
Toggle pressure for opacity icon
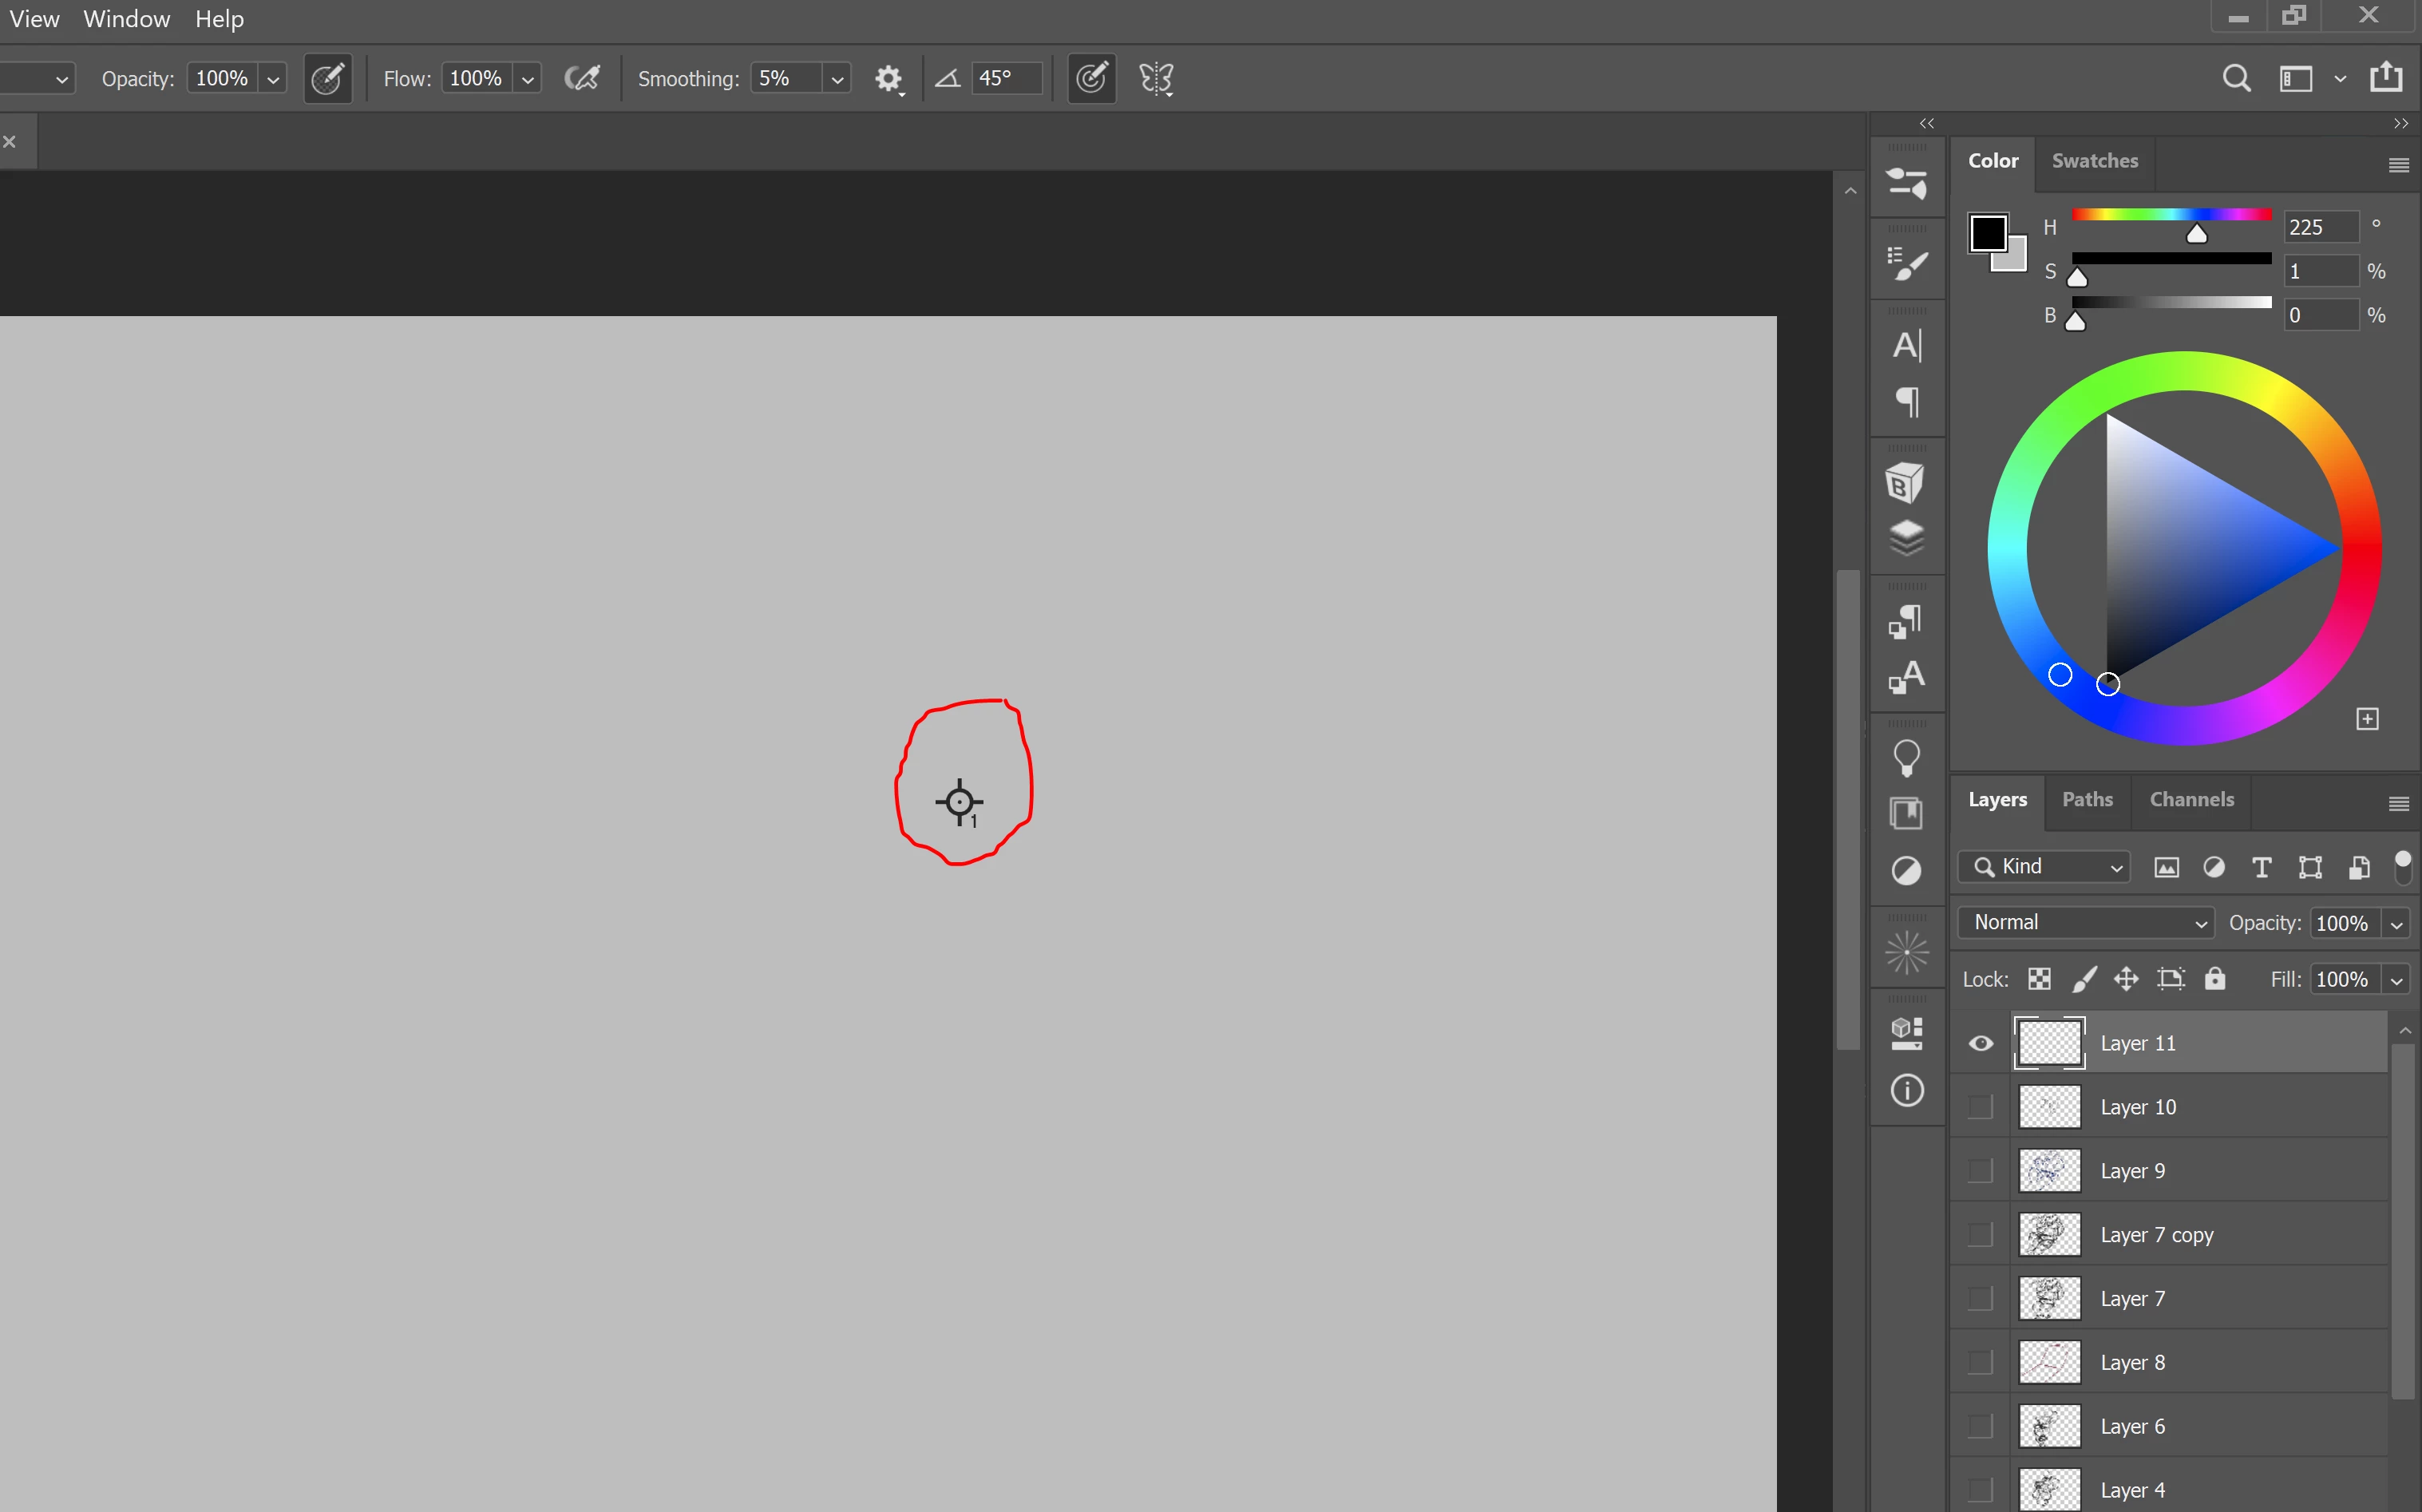[x=328, y=78]
